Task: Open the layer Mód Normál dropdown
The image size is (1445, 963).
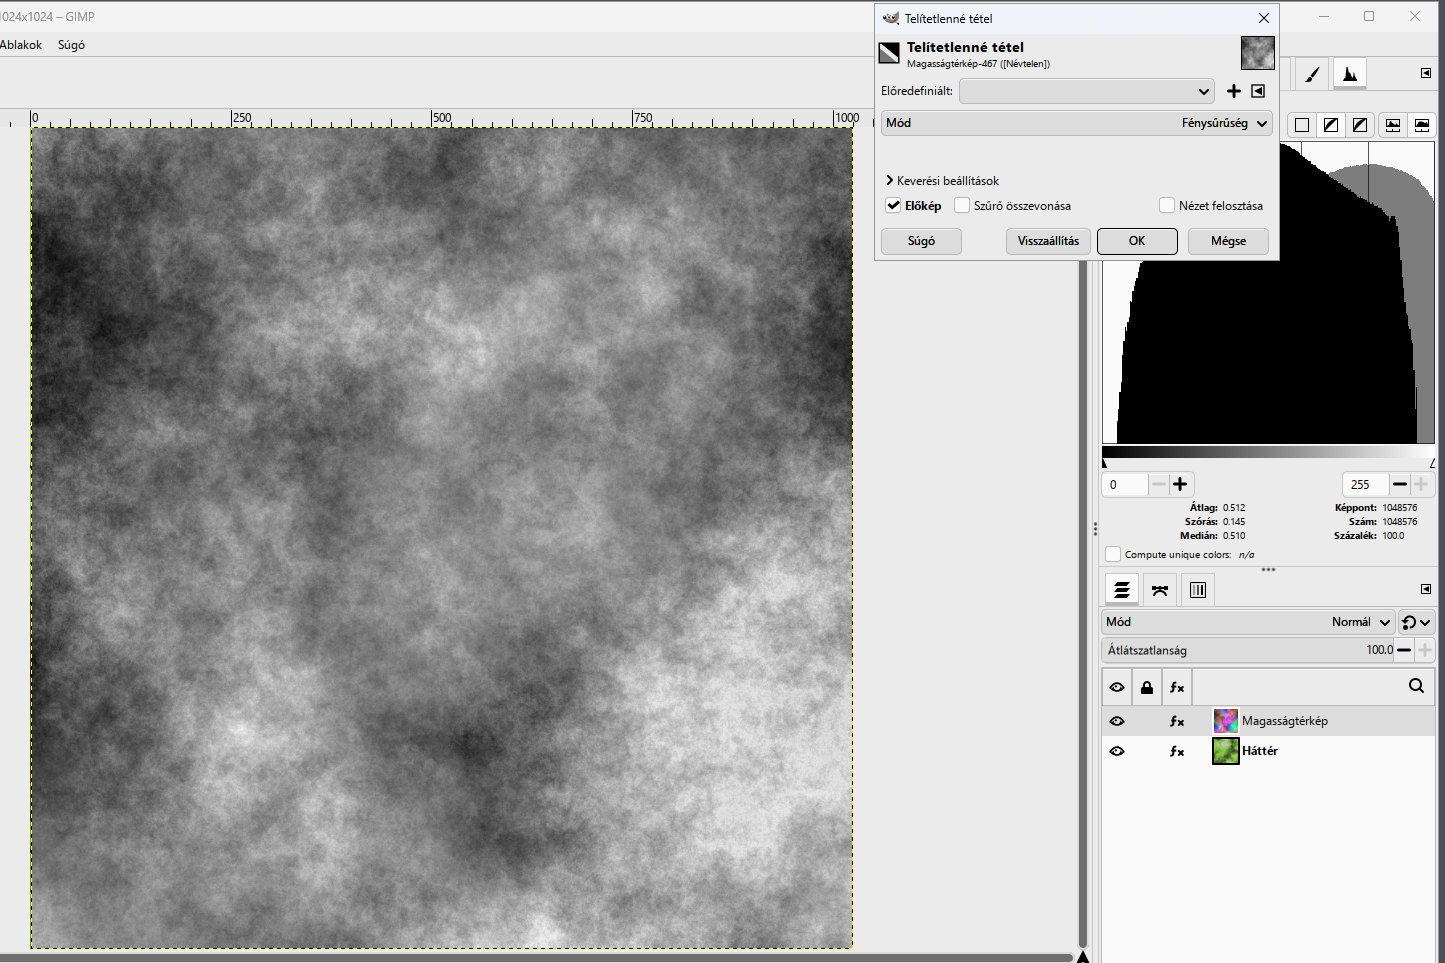Action: 1248,622
